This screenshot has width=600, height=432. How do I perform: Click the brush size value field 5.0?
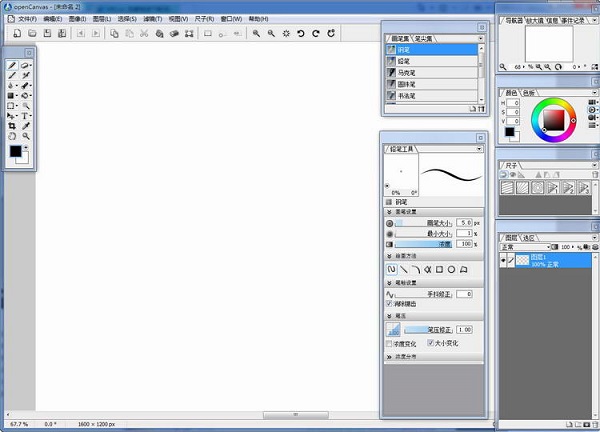[464, 223]
